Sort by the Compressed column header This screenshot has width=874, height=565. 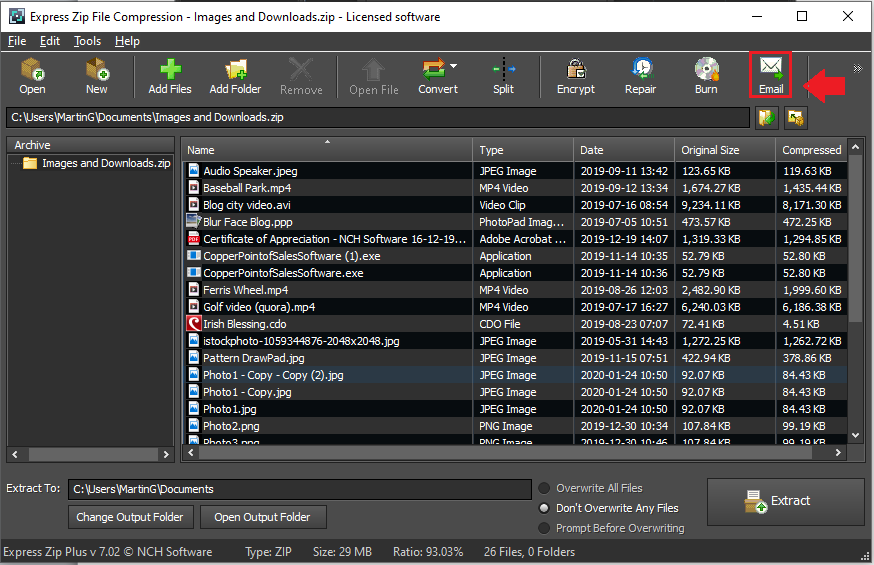pos(812,150)
